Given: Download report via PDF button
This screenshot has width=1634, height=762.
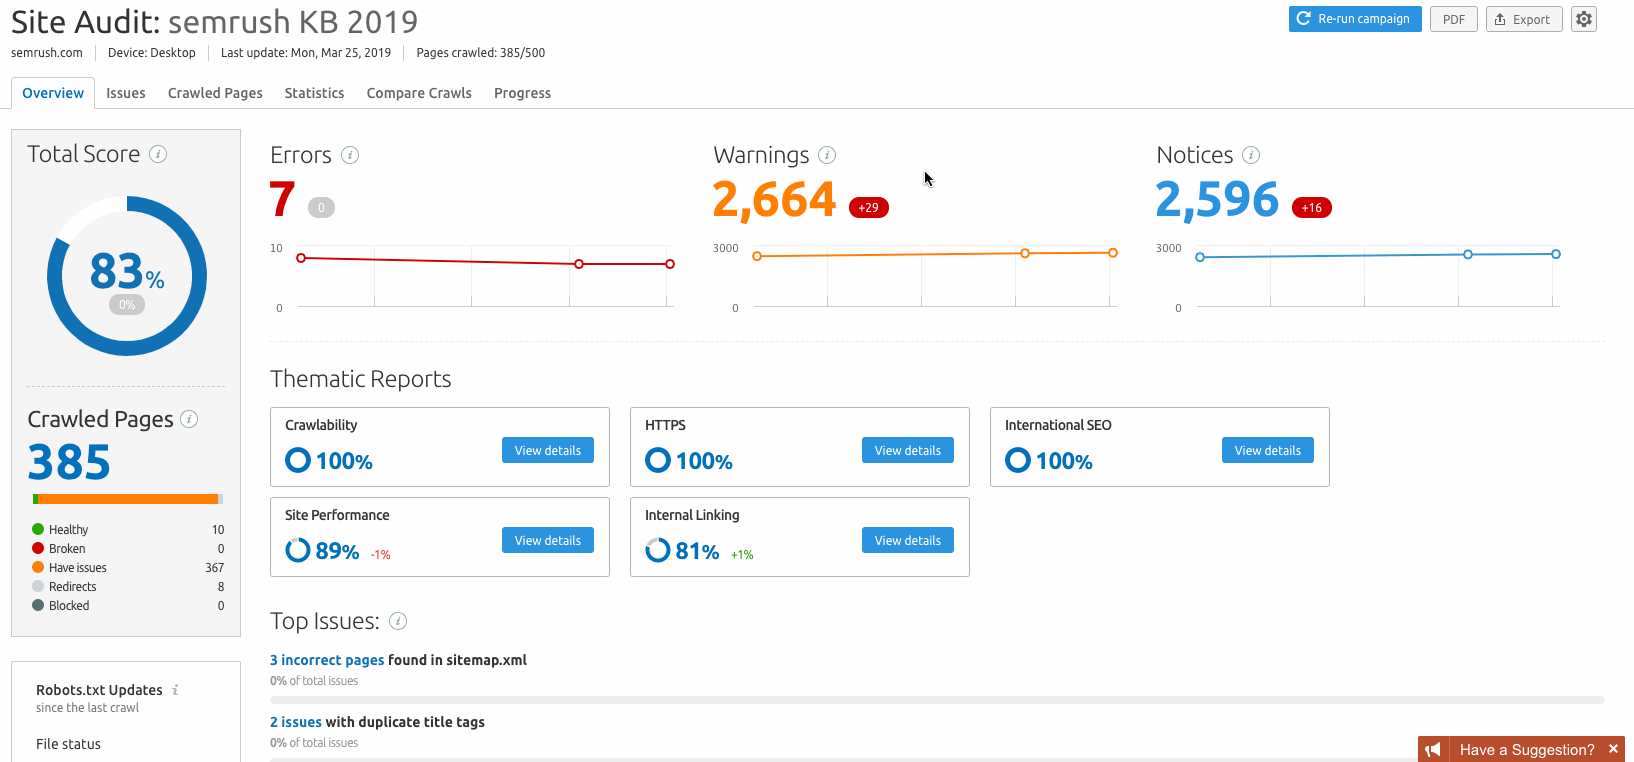Looking at the screenshot, I should (x=1454, y=19).
